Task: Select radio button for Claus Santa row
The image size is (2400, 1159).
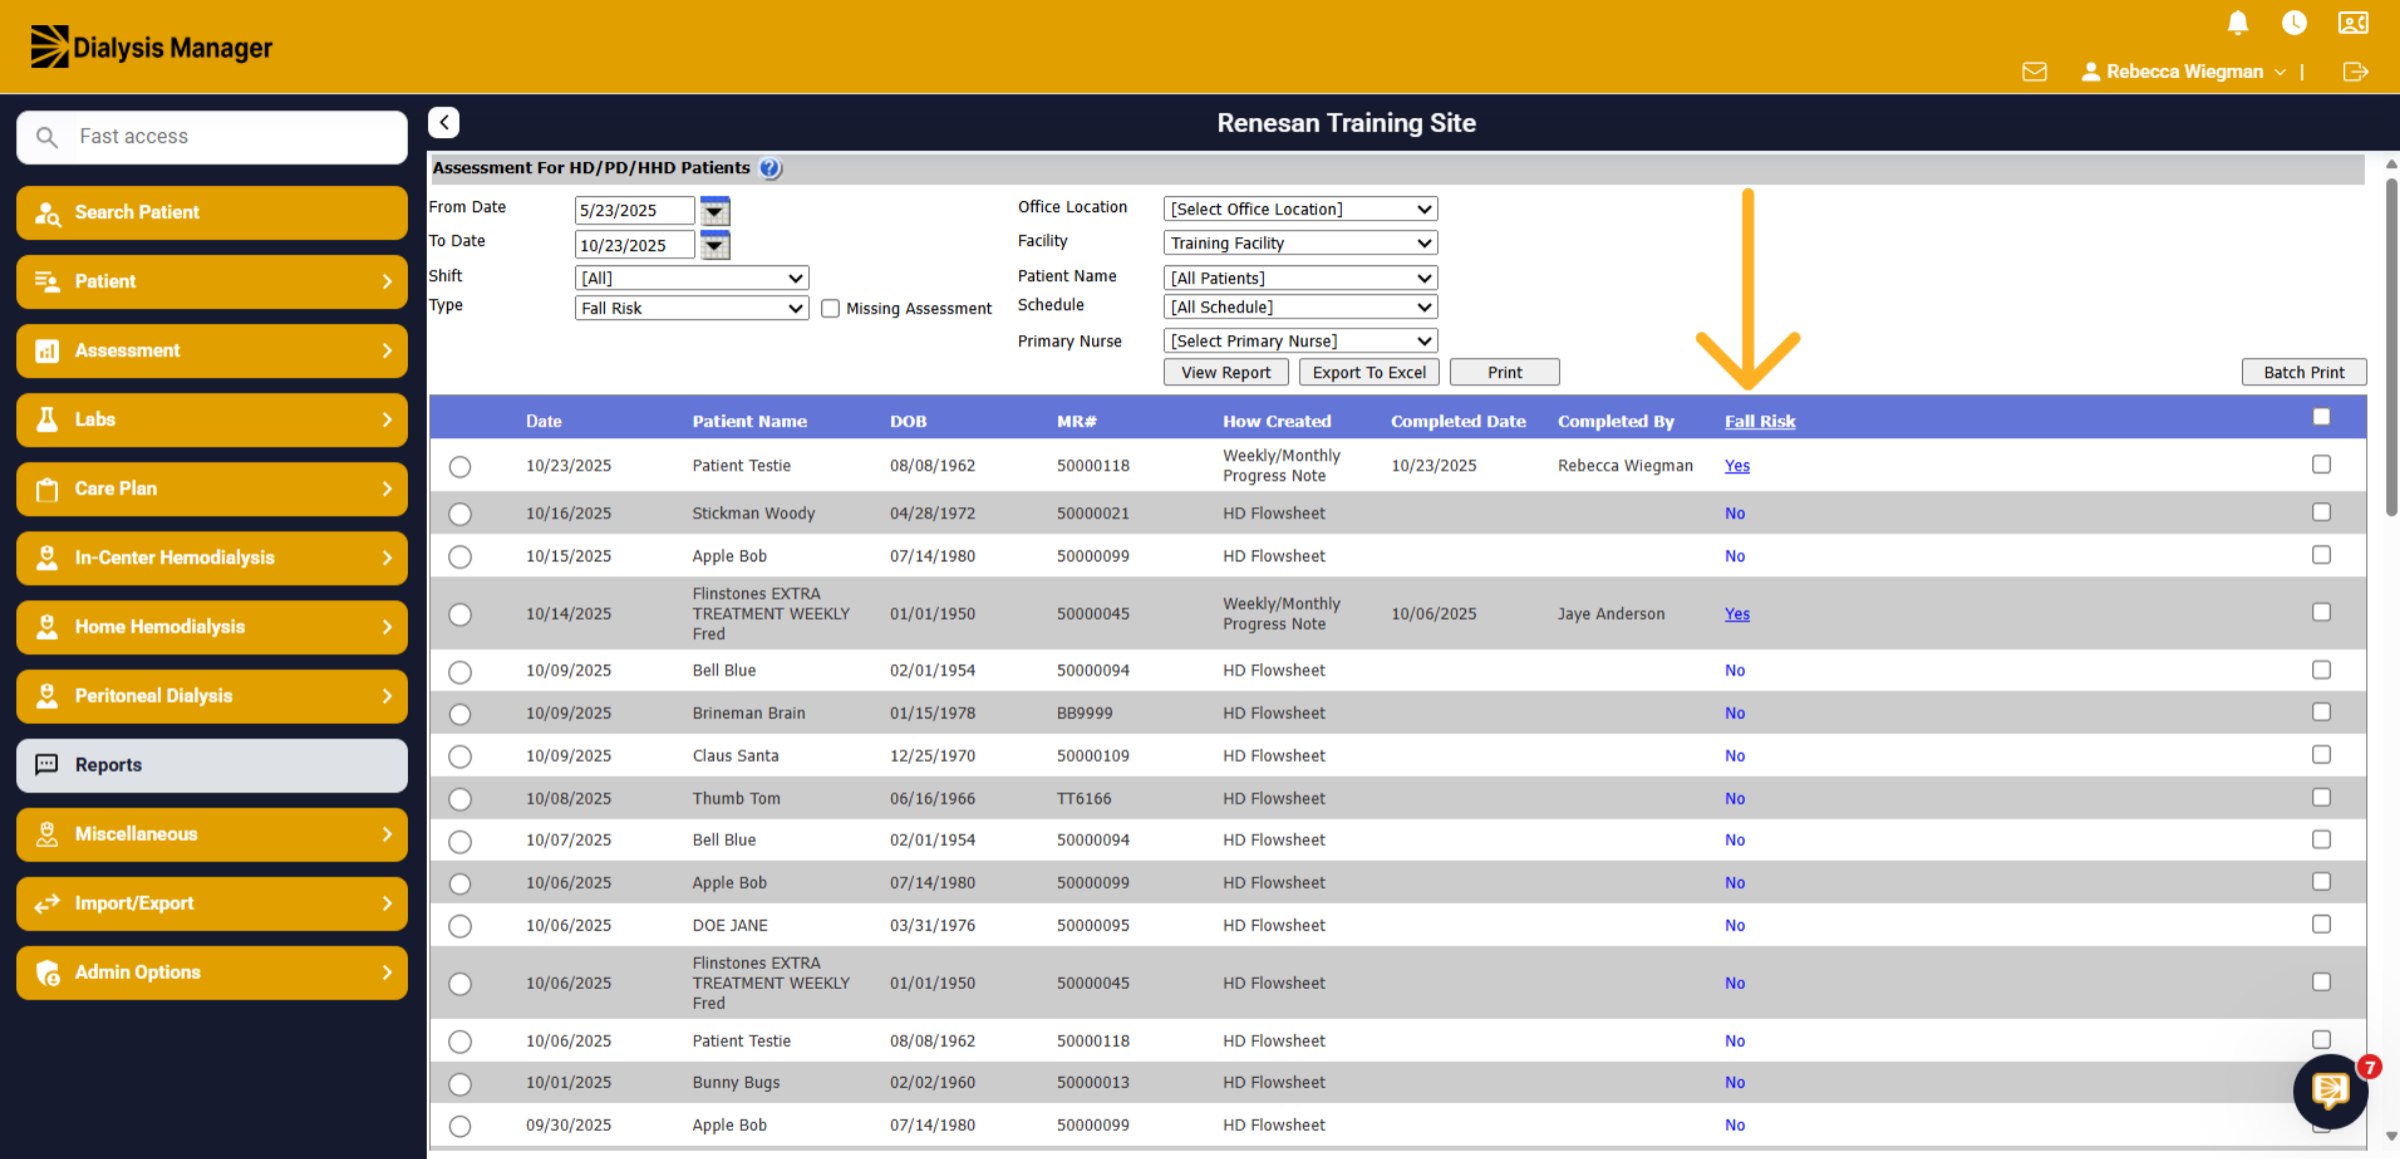Action: 460,757
